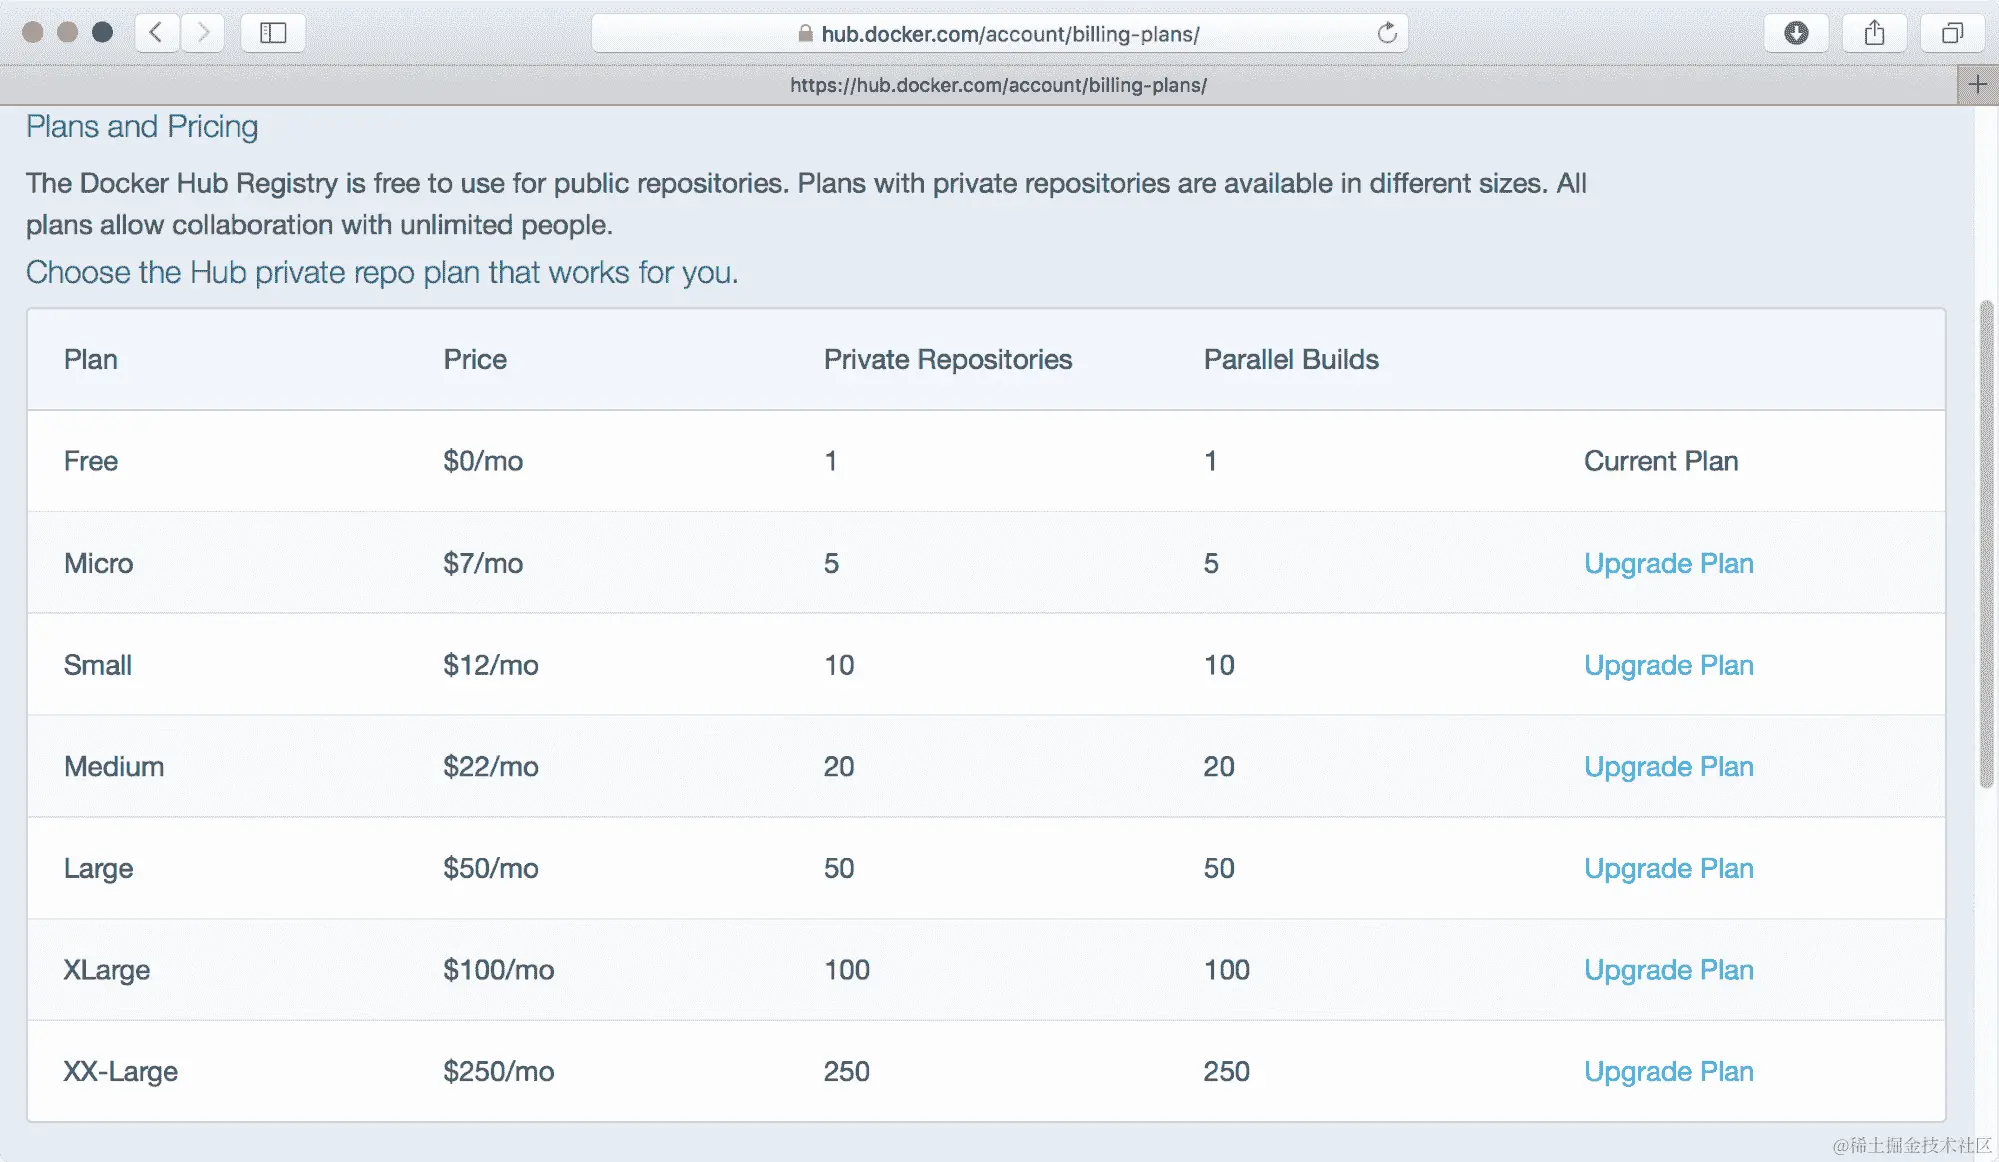The height and width of the screenshot is (1162, 1999).
Task: Upgrade to the Large plan
Action: coord(1668,868)
